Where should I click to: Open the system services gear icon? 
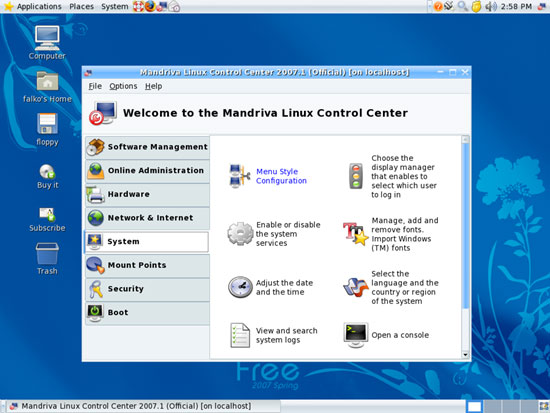pos(240,234)
